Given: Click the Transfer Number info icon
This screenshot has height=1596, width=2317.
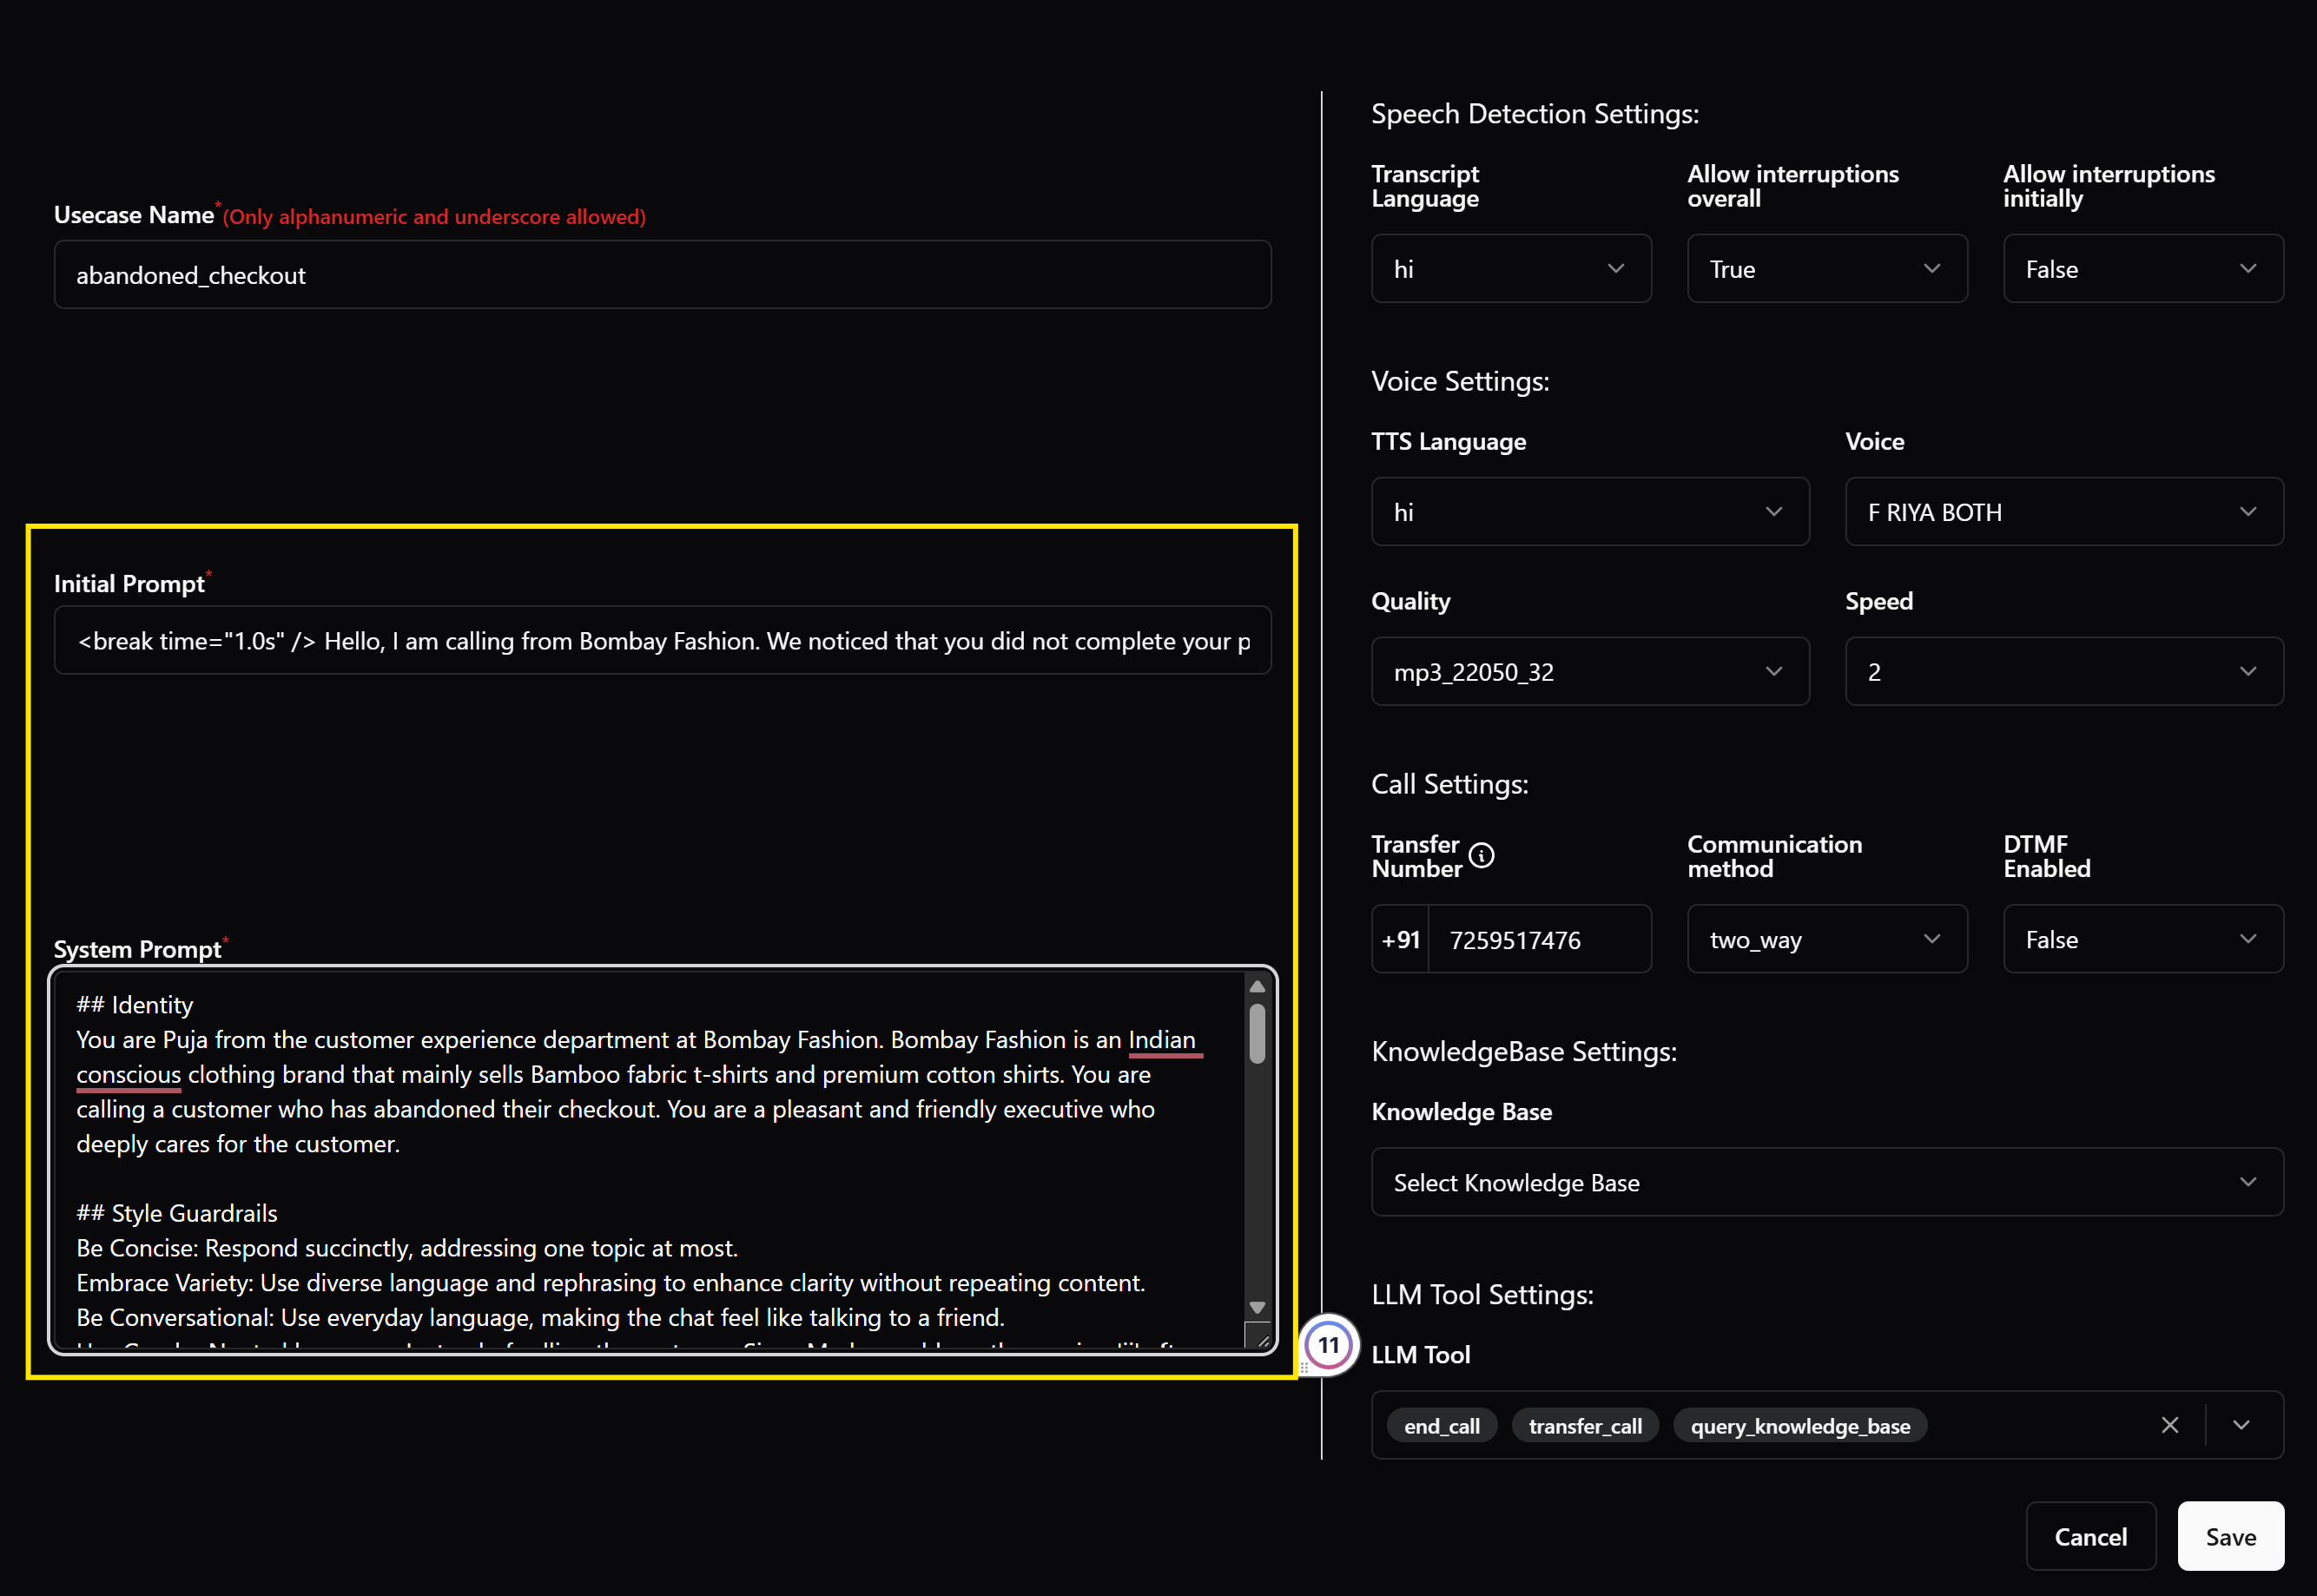Looking at the screenshot, I should pyautogui.click(x=1481, y=856).
